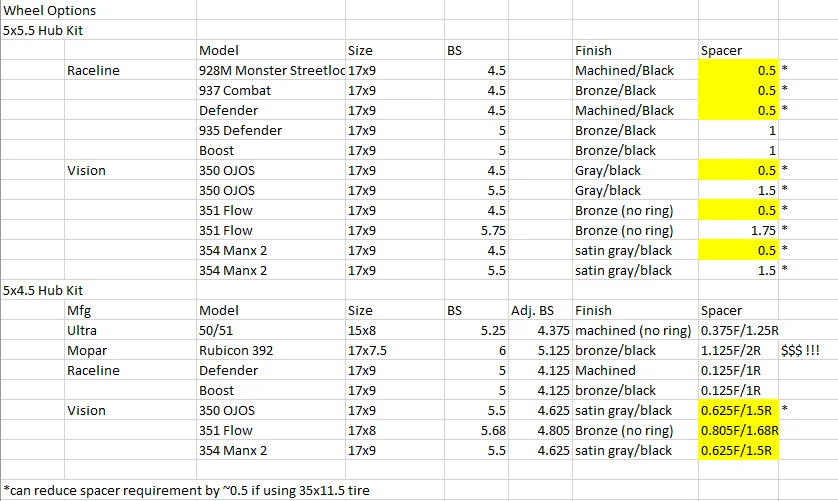
Task: Select the 5.75 backspacing cell for 351 Flow
Action: [x=476, y=230]
